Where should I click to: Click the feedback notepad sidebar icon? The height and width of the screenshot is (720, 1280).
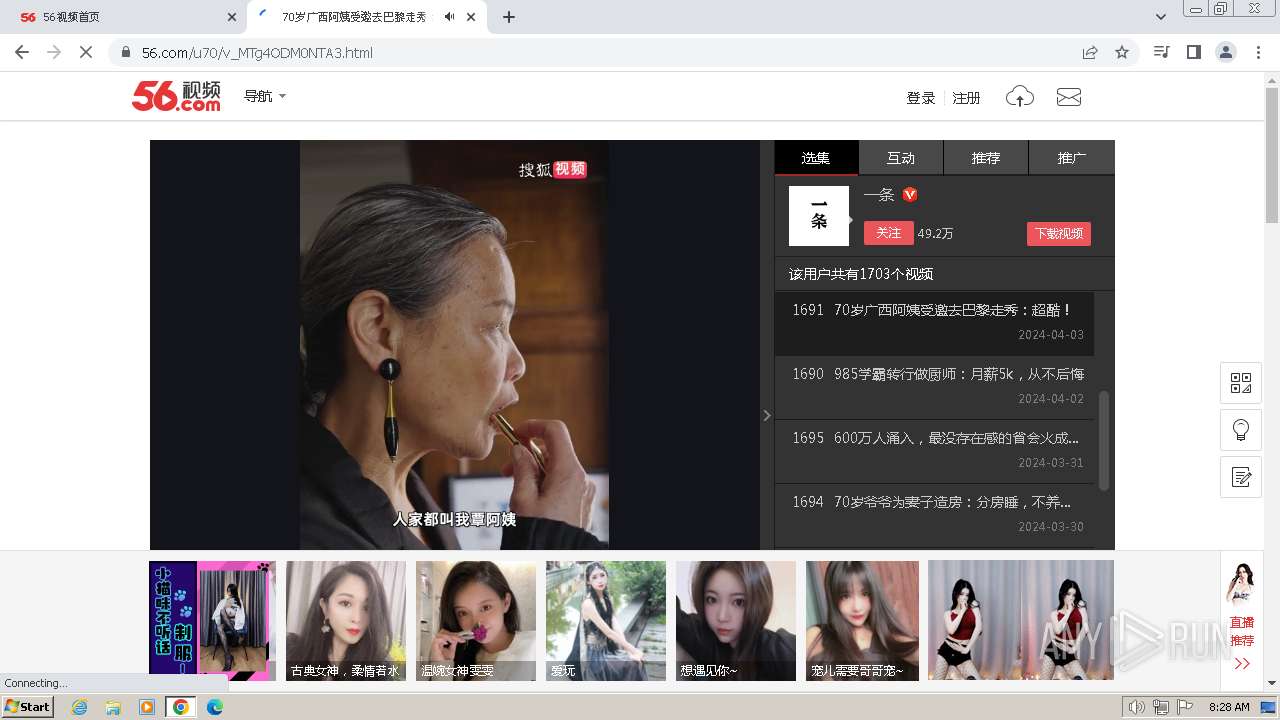point(1241,477)
